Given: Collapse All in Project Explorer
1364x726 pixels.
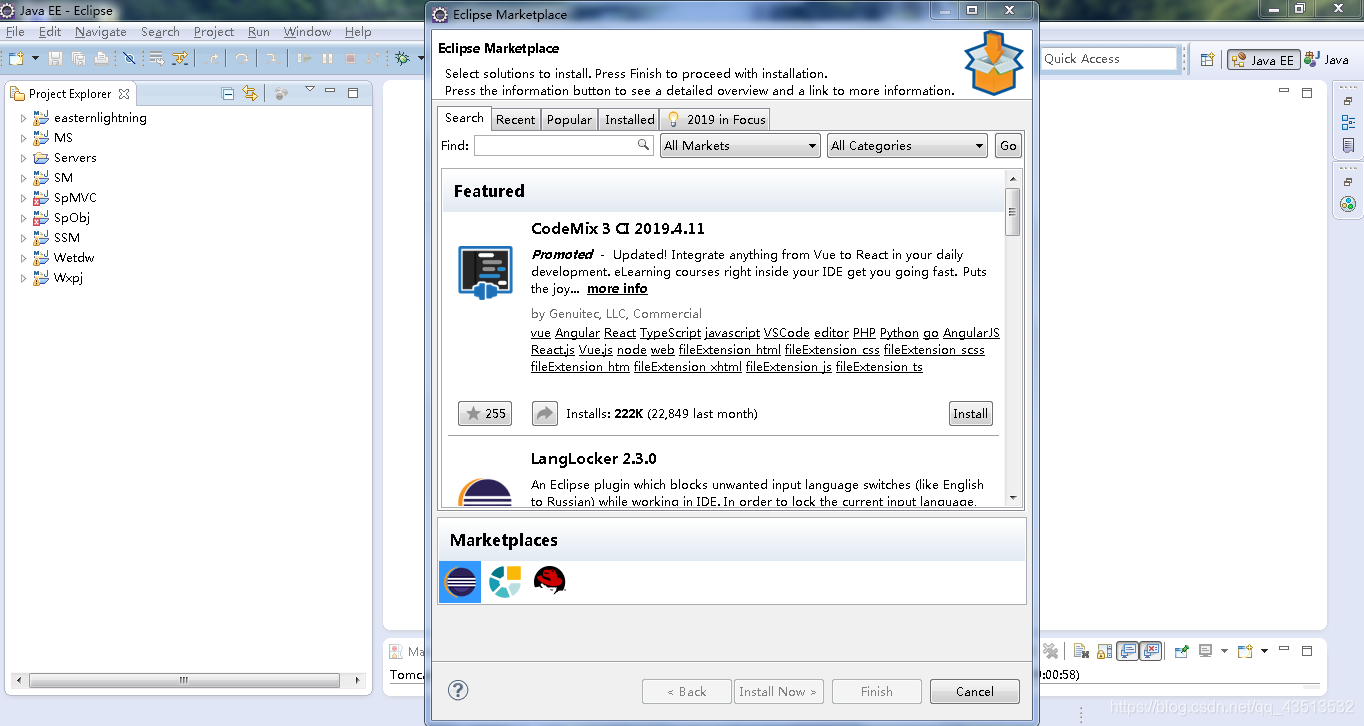Looking at the screenshot, I should coord(228,93).
